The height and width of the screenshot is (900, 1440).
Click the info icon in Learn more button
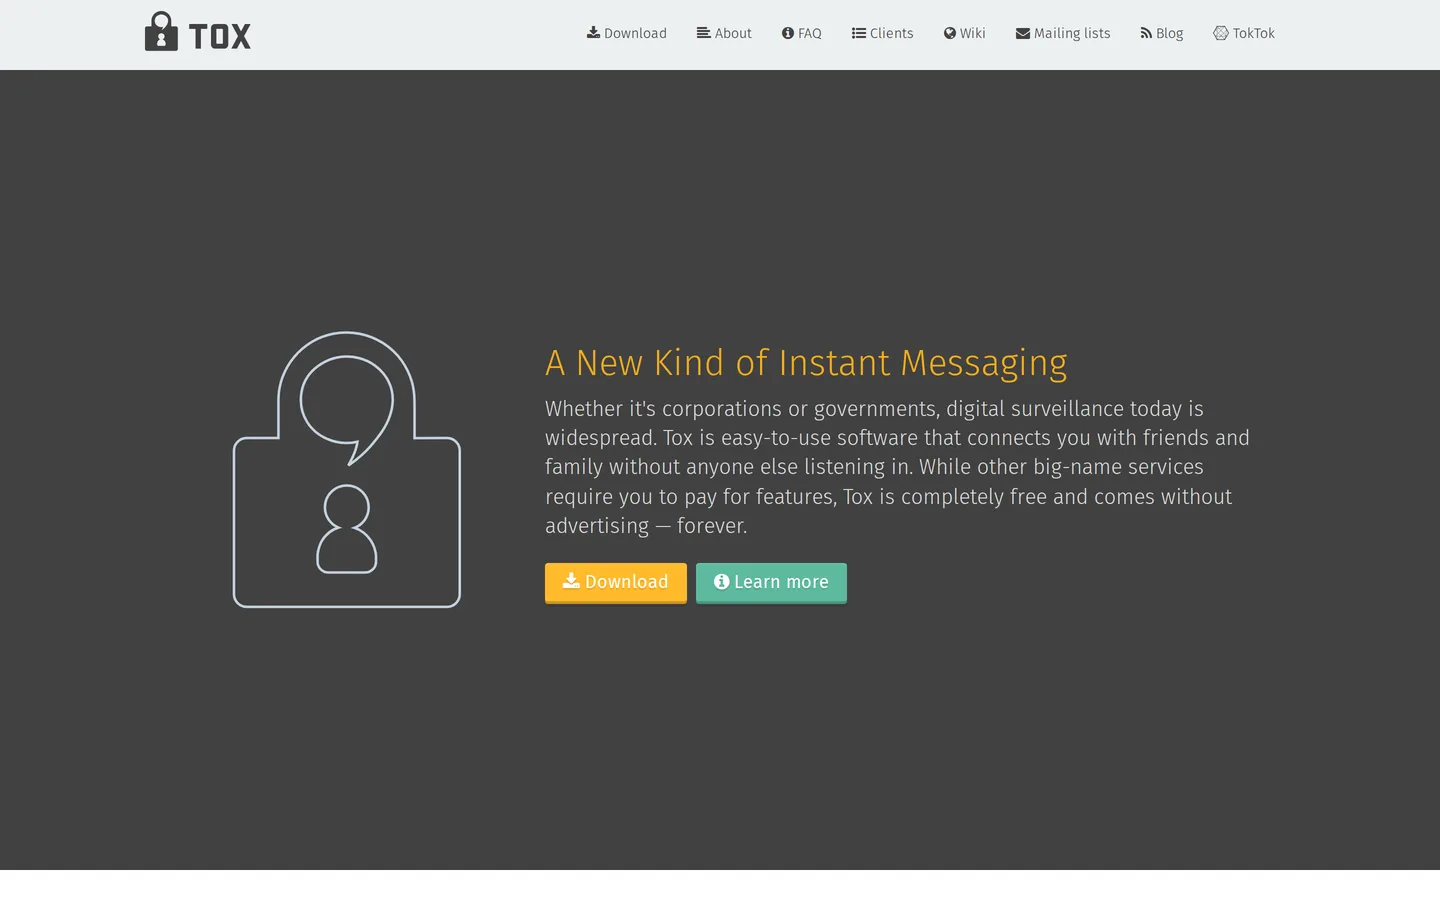click(x=721, y=581)
